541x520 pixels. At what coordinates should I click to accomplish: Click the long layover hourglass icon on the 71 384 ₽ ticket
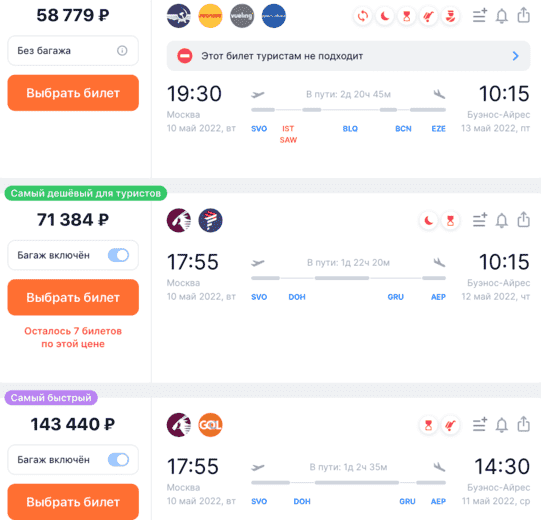tap(450, 220)
